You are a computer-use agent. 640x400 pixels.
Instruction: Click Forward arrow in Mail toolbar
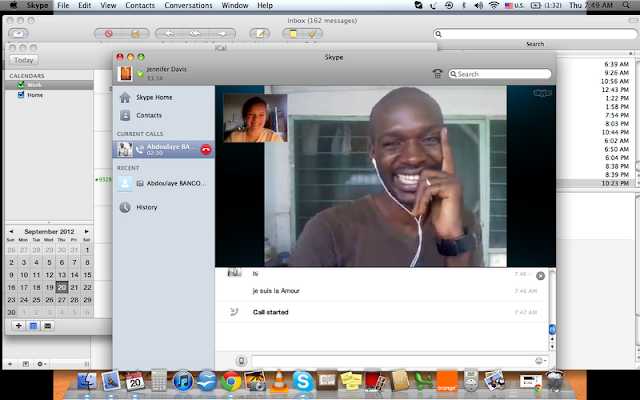coord(222,33)
